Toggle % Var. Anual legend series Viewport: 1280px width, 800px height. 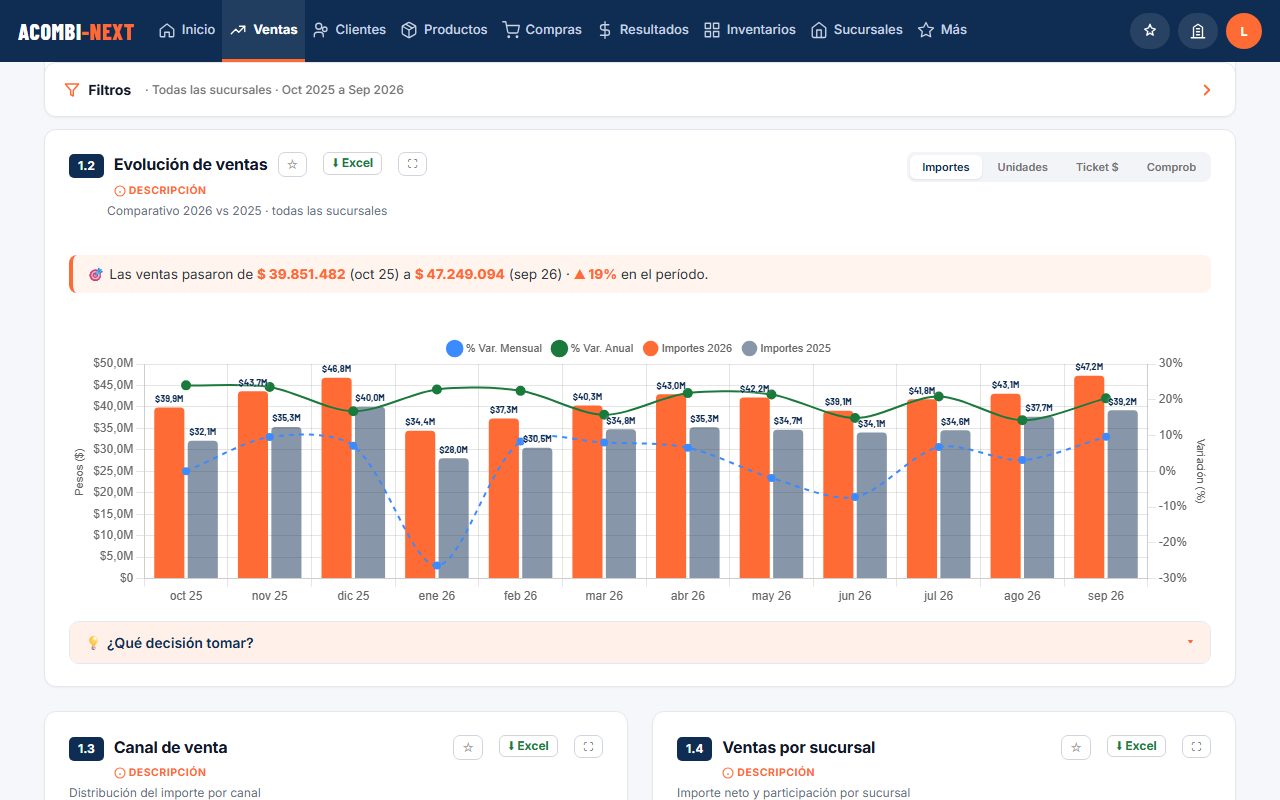coord(592,348)
